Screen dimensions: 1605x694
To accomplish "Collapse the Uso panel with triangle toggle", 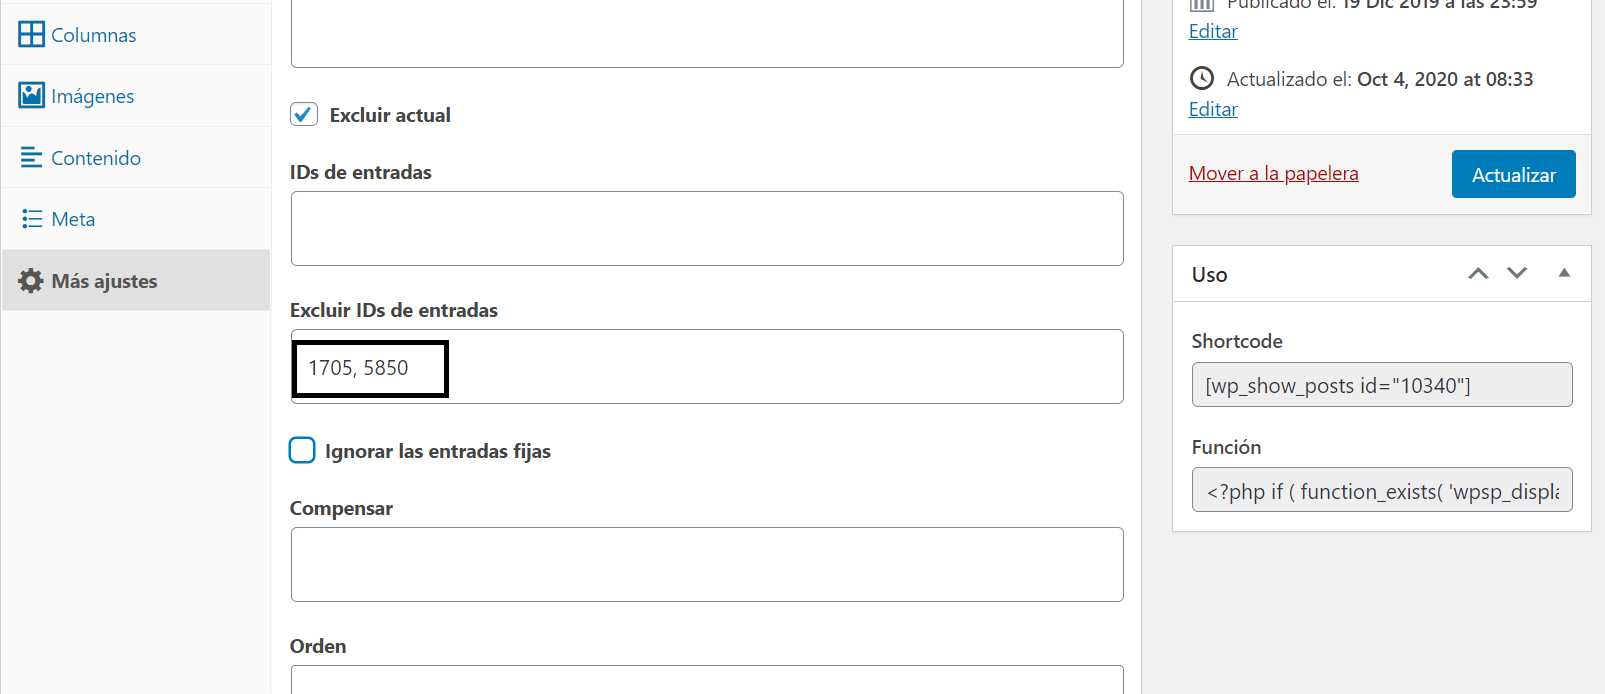I will pos(1564,273).
